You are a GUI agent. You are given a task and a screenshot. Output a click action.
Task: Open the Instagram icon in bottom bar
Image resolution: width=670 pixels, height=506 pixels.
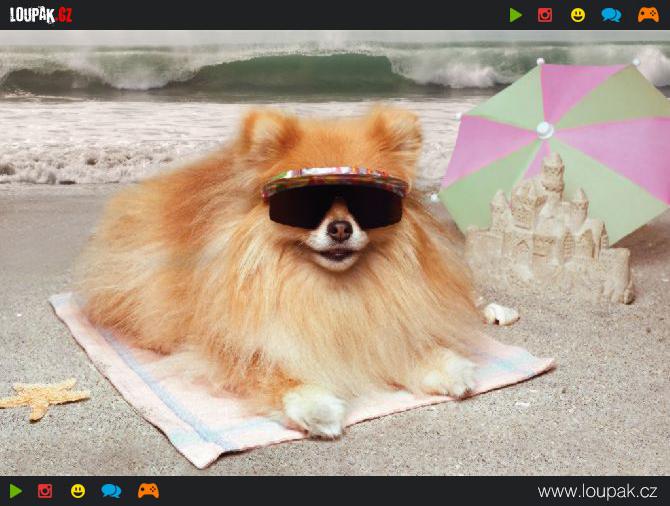45,491
